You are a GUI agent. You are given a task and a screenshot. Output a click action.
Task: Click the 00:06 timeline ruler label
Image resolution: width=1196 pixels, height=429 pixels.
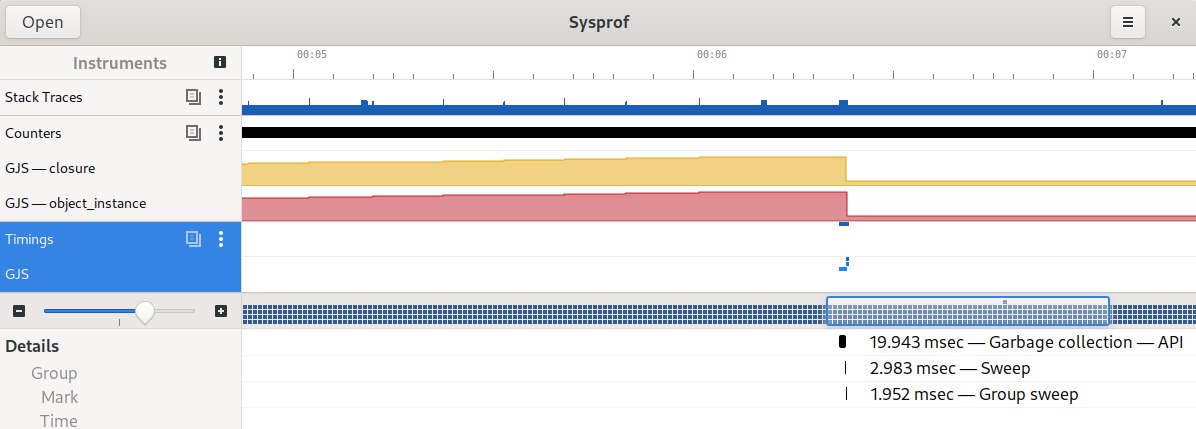(712, 55)
